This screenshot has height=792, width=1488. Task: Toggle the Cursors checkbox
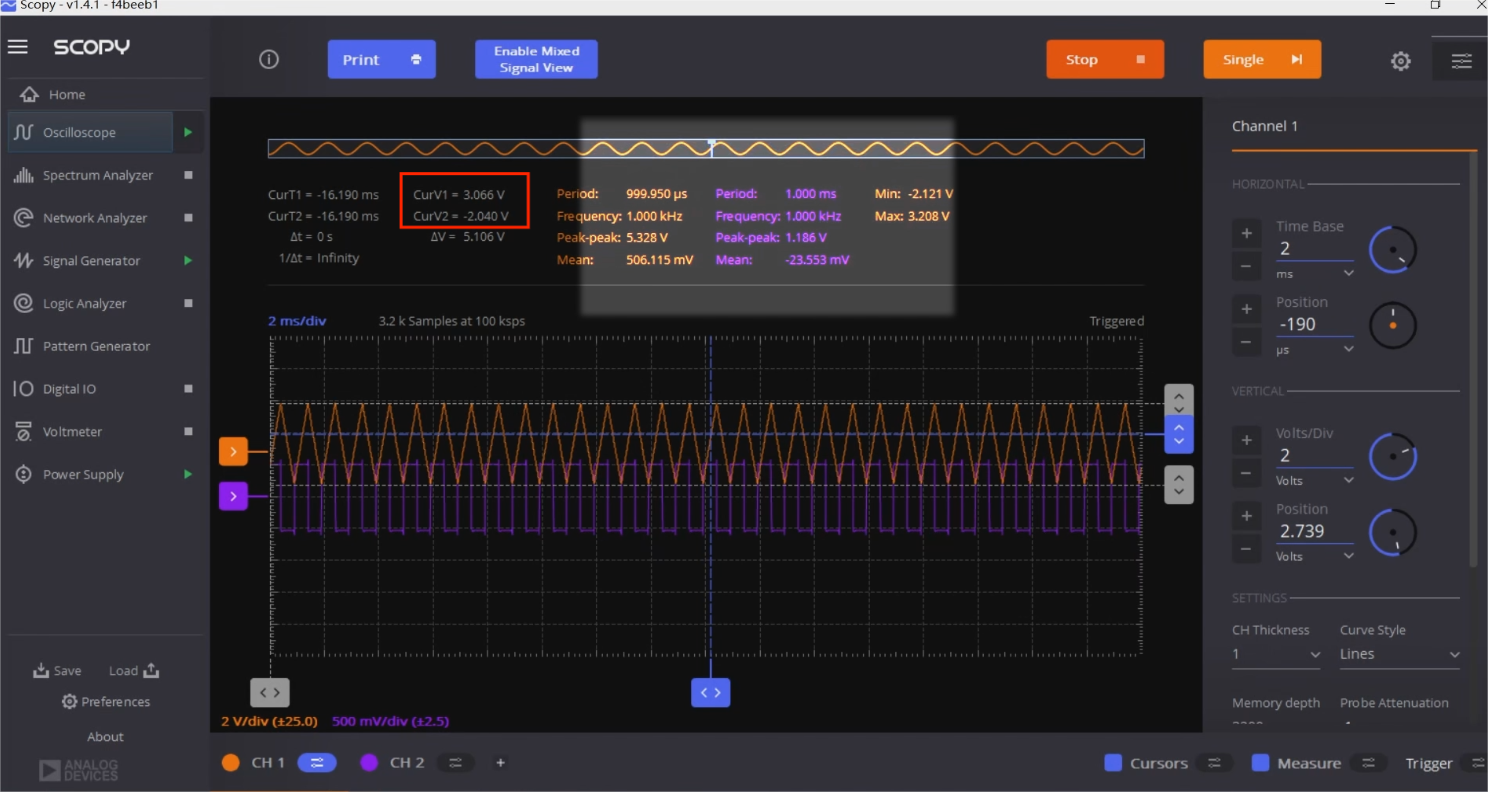1113,763
